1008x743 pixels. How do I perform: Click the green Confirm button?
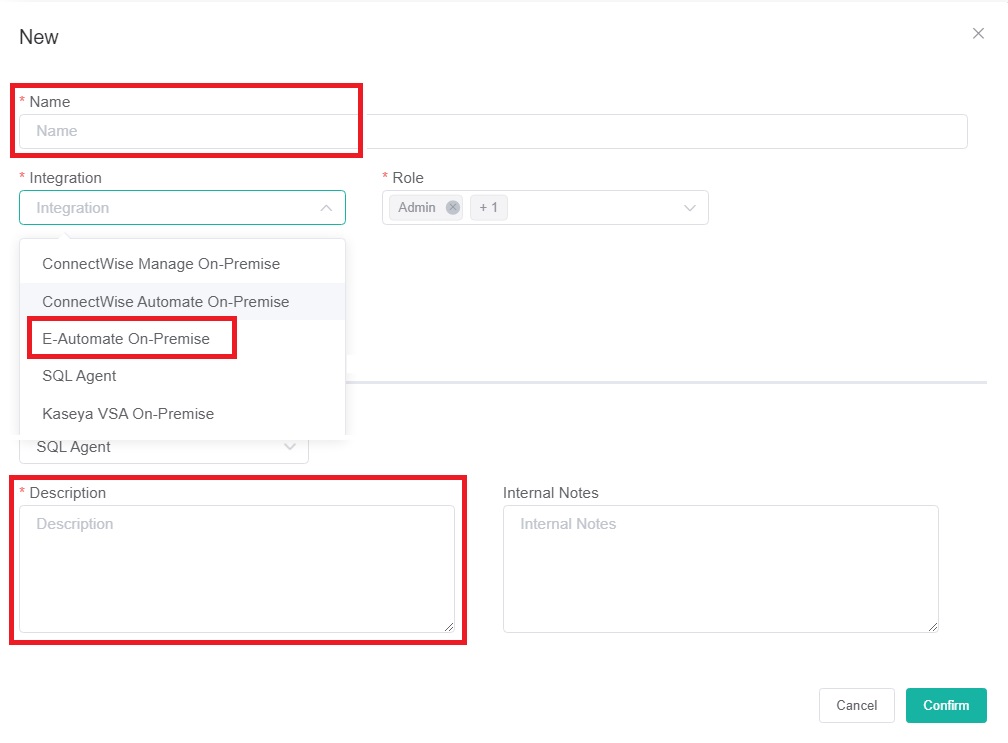pyautogui.click(x=946, y=705)
